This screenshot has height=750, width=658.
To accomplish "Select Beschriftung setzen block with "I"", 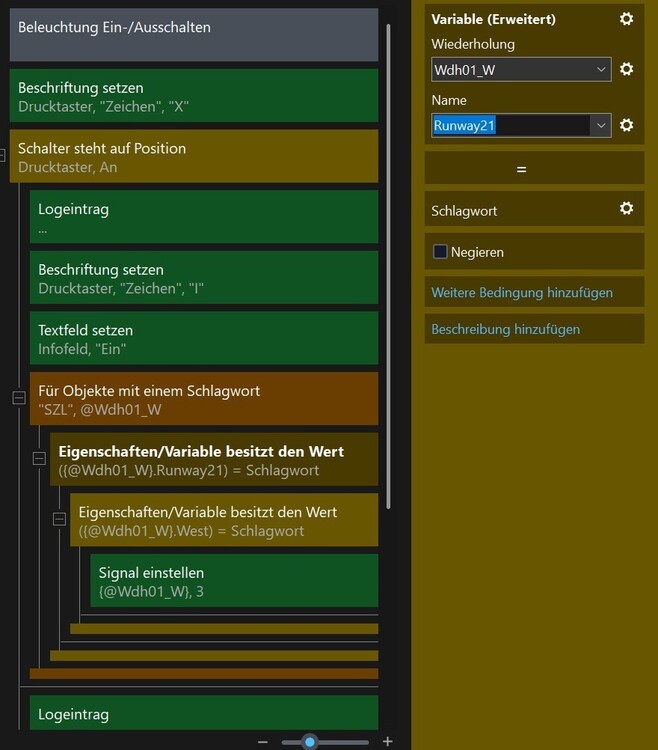I will click(204, 278).
